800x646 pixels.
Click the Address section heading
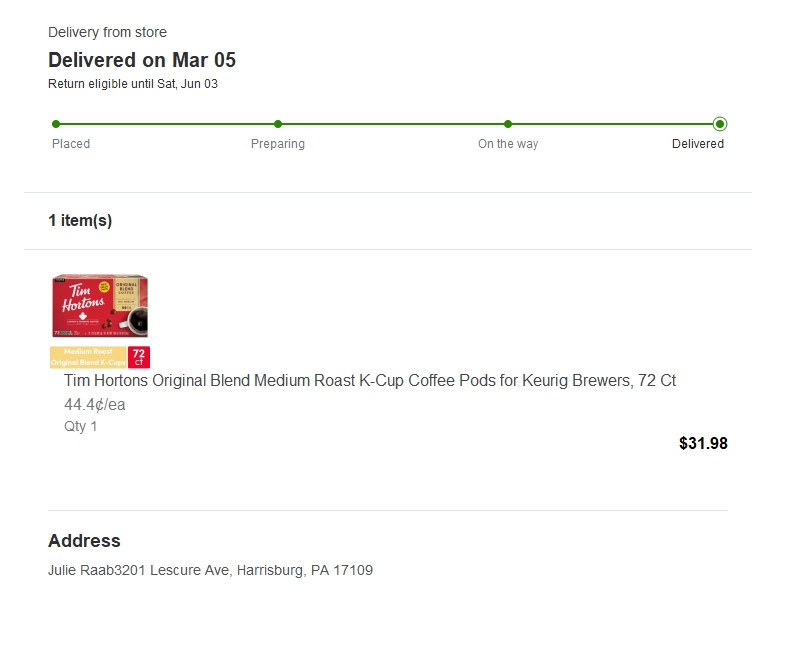84,541
